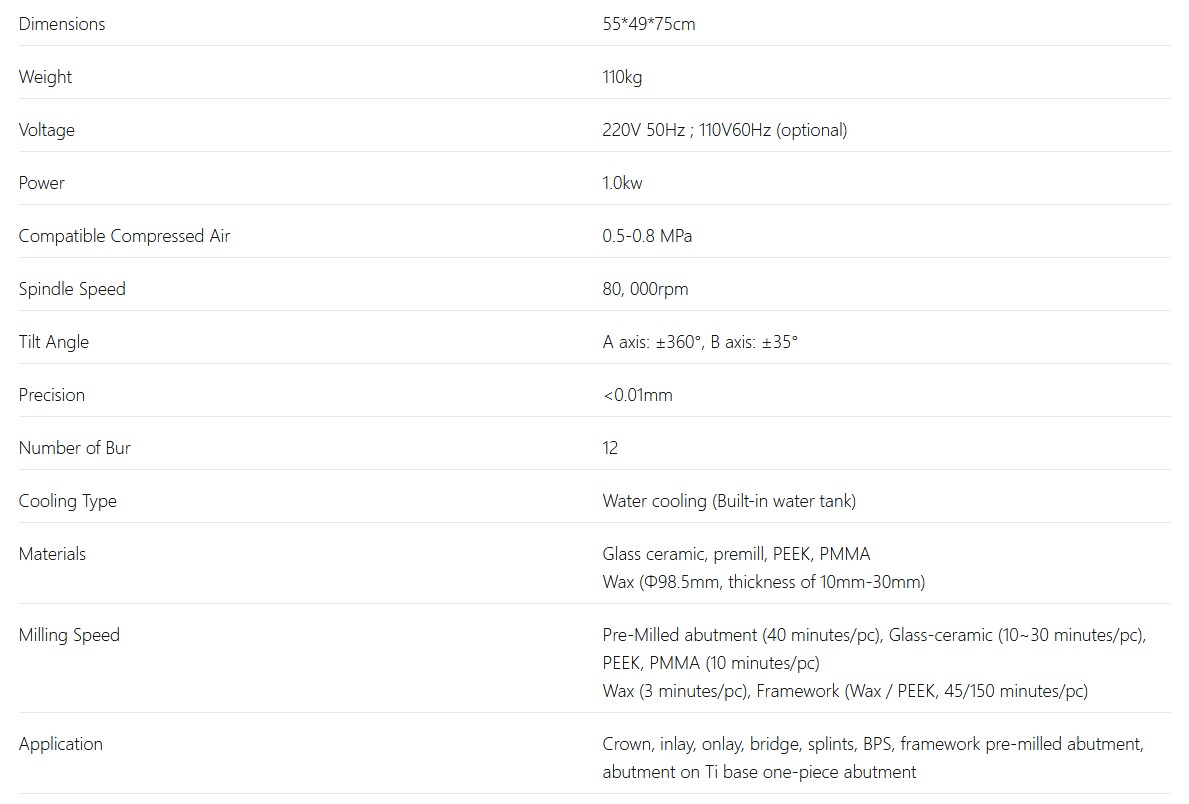Screen dimensions: 1189x804
Task: Click the Spindle Speed label
Action: 72,289
